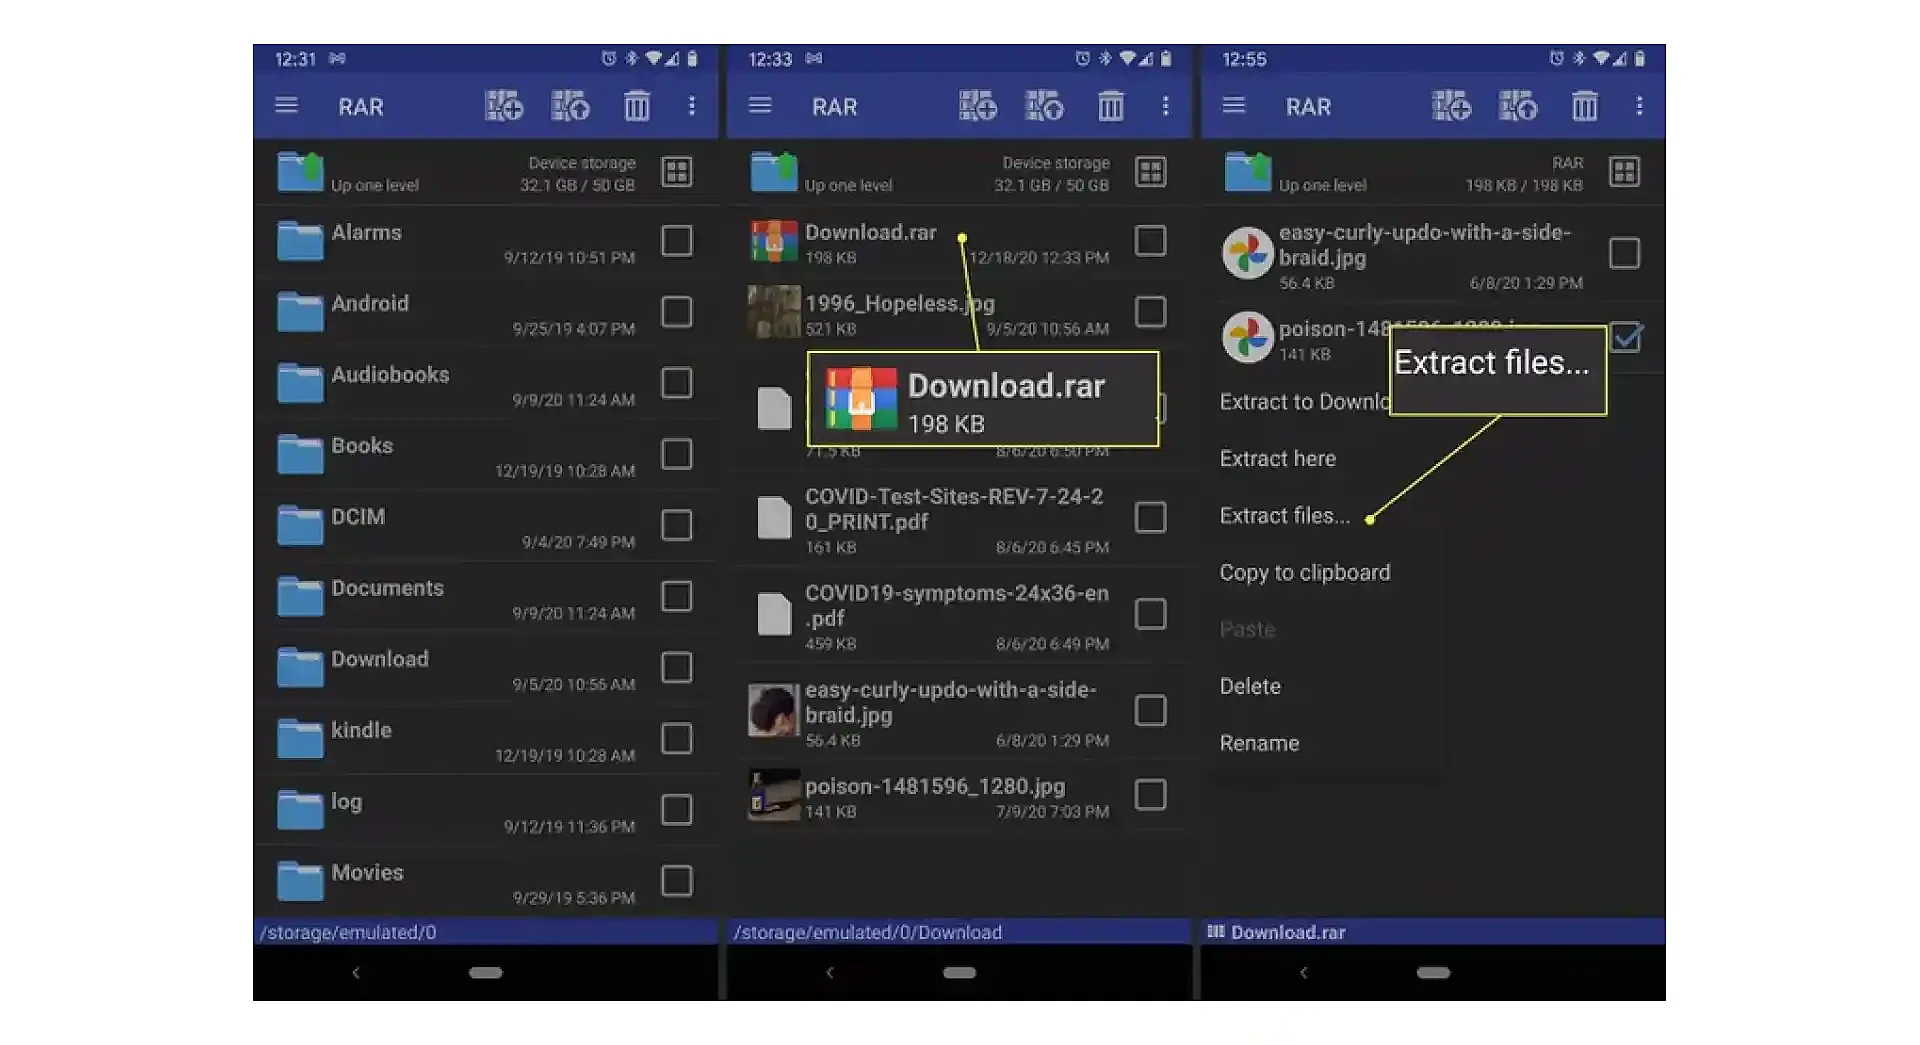Open three-dot overflow menu in first screen
This screenshot has width=1920, height=1045.
(691, 105)
